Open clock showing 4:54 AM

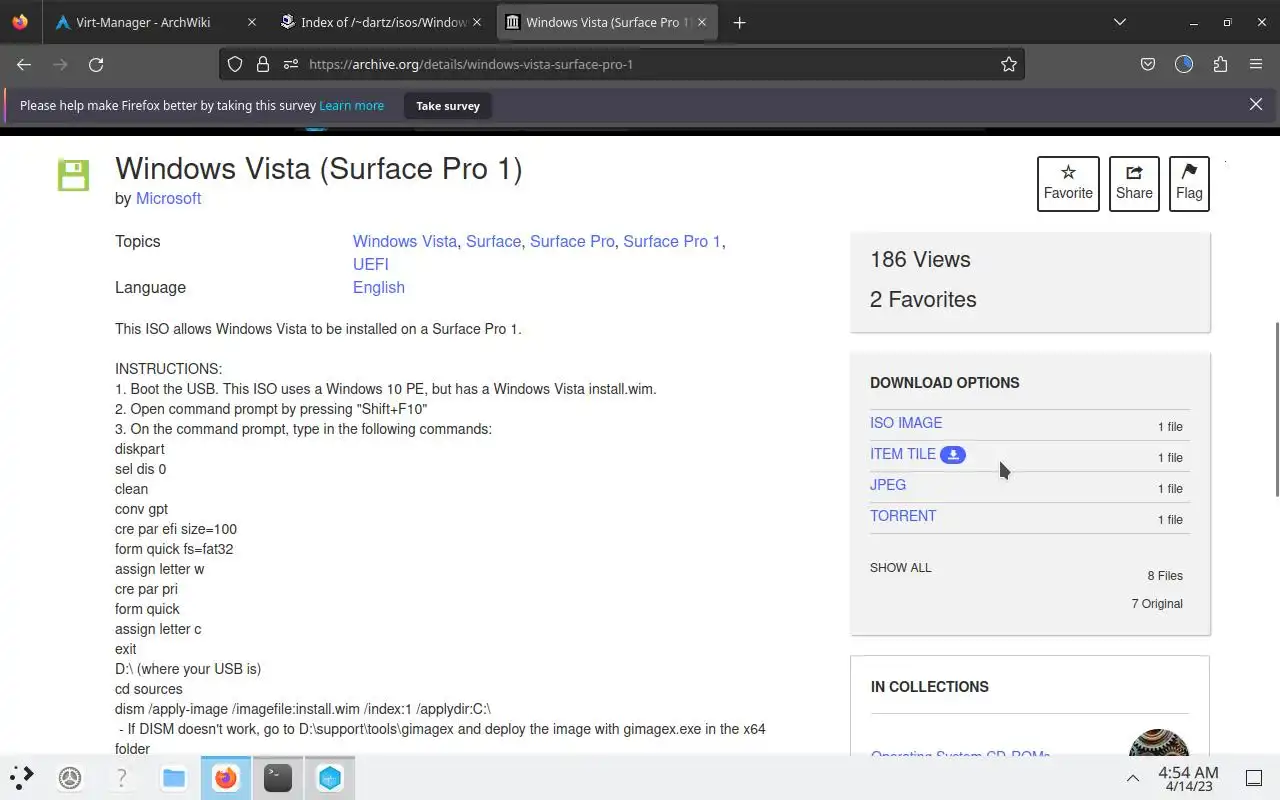pos(1188,779)
